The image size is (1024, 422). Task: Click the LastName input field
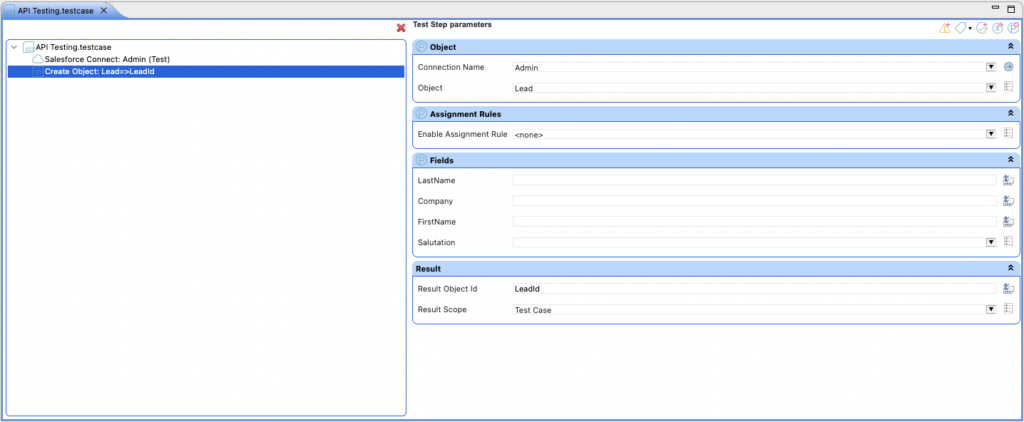[x=754, y=180]
